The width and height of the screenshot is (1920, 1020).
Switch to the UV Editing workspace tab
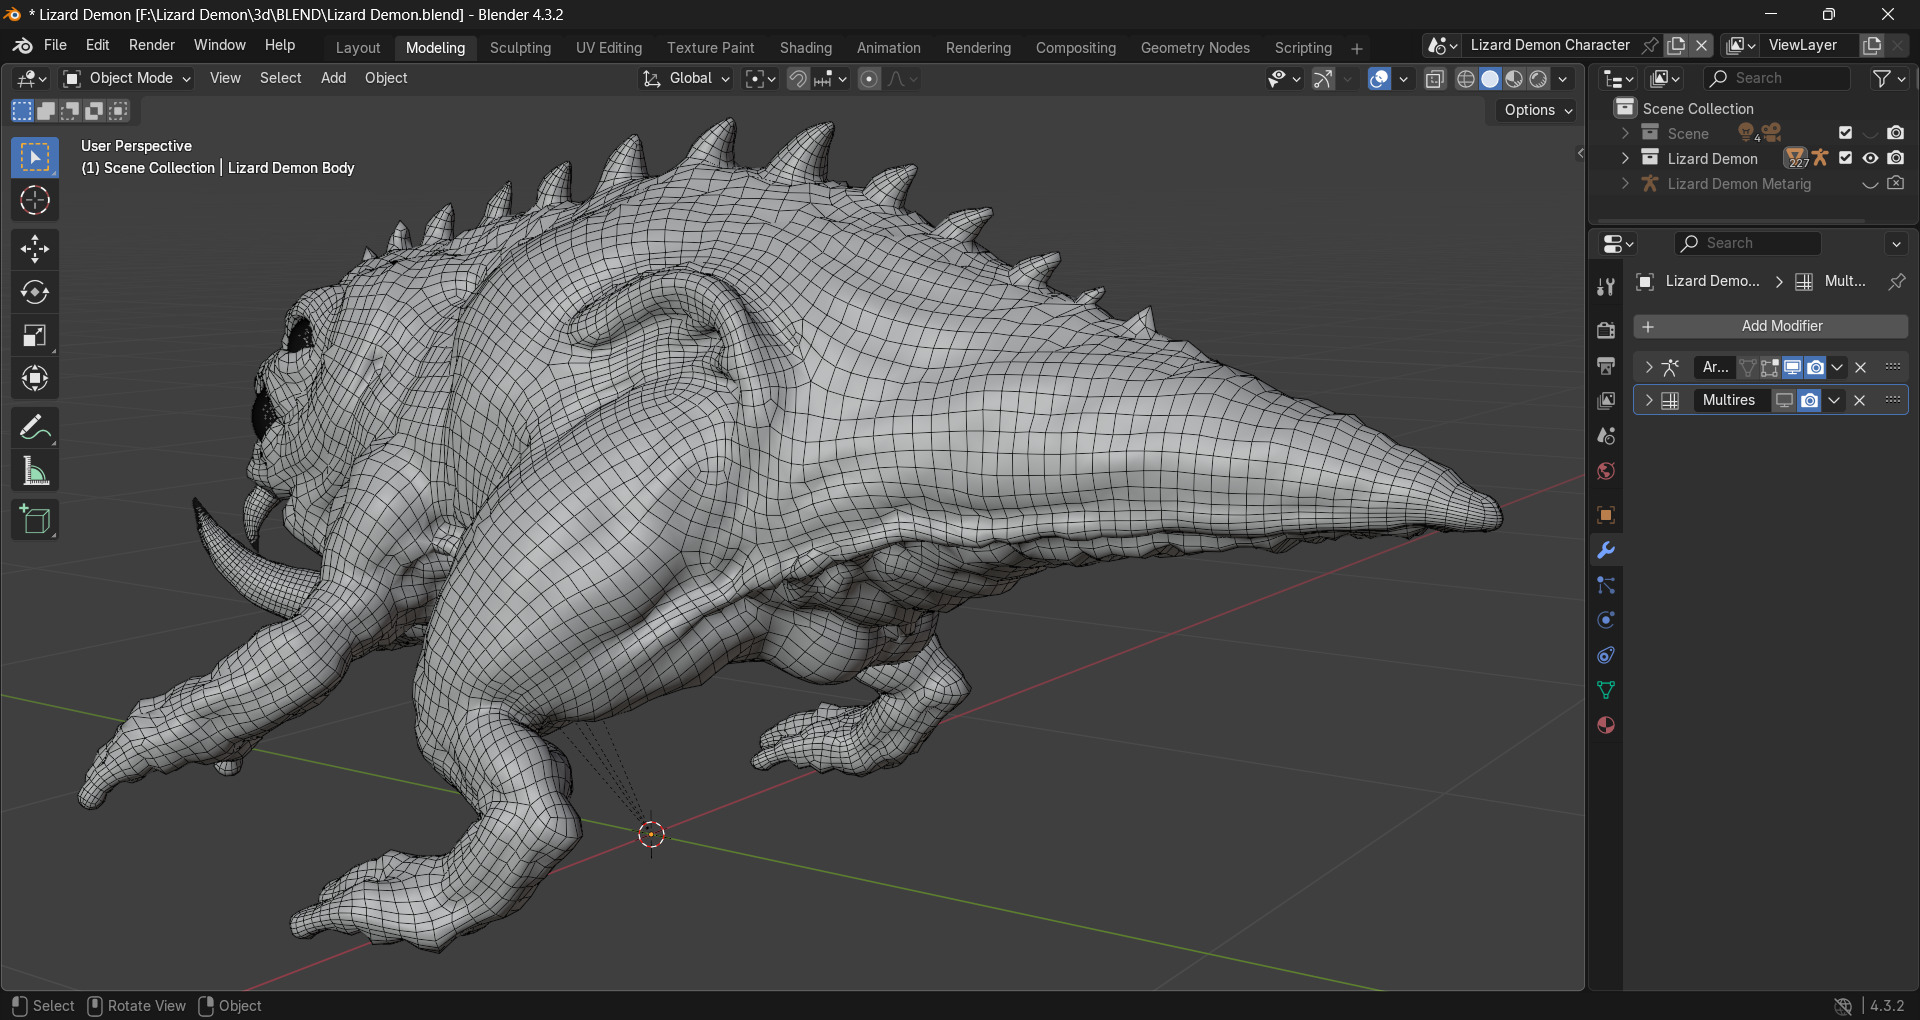point(609,48)
